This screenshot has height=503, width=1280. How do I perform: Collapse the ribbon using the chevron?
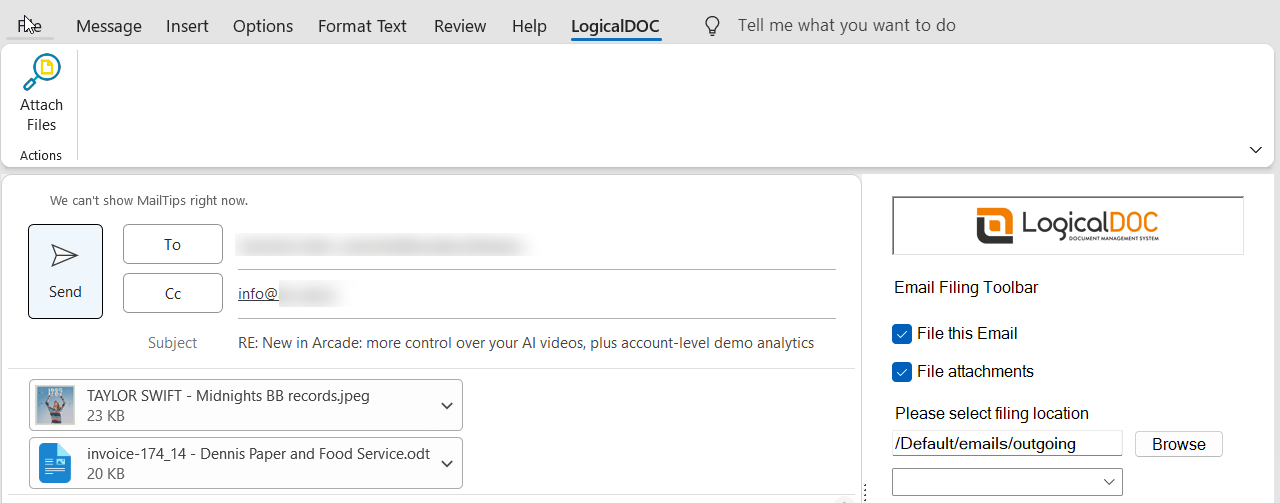[1256, 150]
